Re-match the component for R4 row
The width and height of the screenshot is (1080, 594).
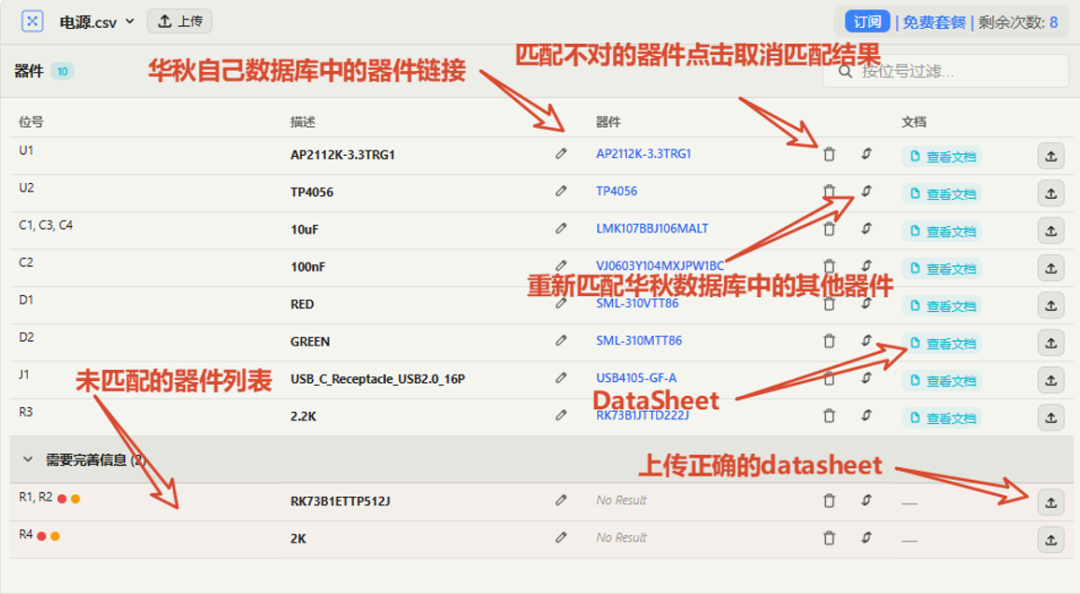click(866, 537)
